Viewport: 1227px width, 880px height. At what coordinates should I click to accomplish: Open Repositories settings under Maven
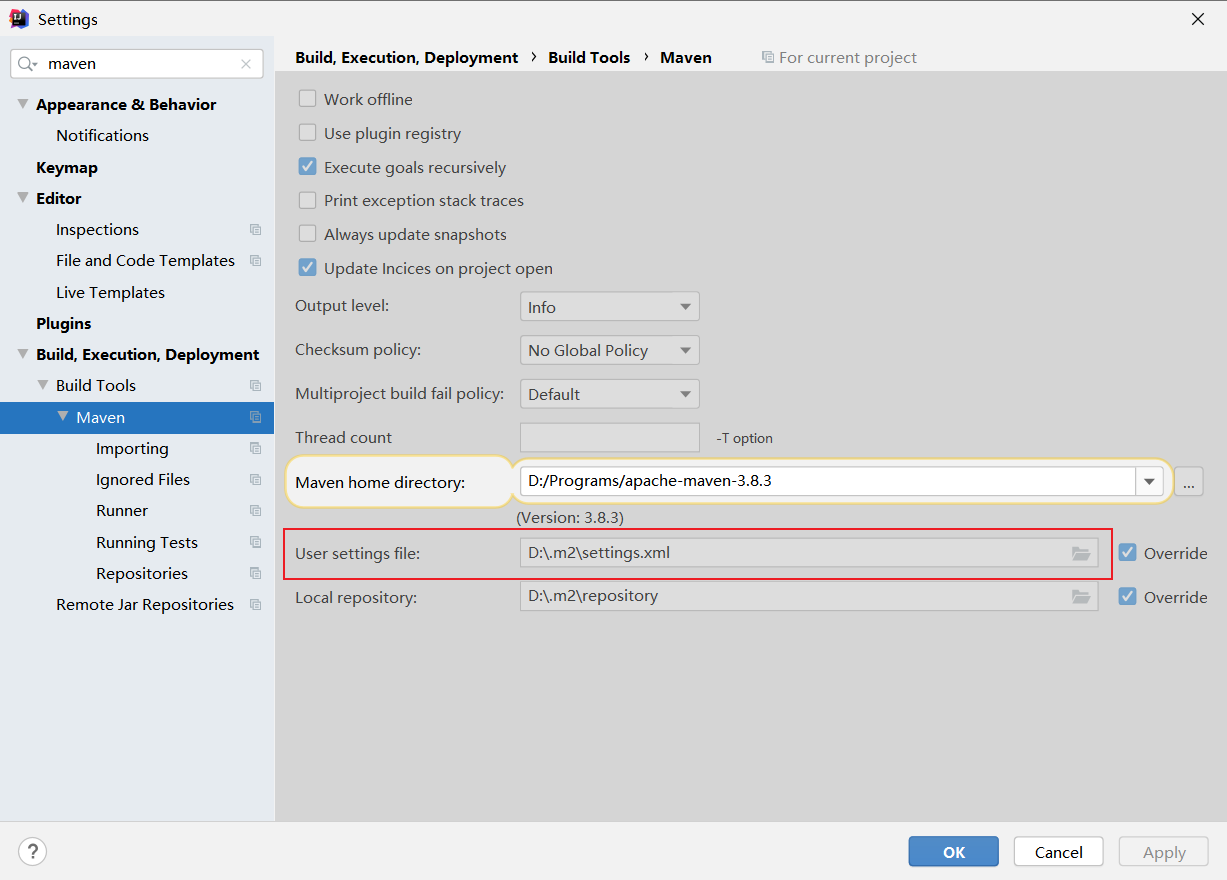pyautogui.click(x=142, y=574)
